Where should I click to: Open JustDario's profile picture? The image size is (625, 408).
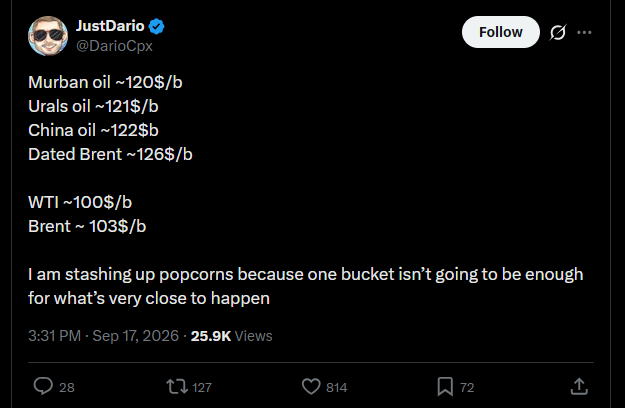[x=48, y=36]
